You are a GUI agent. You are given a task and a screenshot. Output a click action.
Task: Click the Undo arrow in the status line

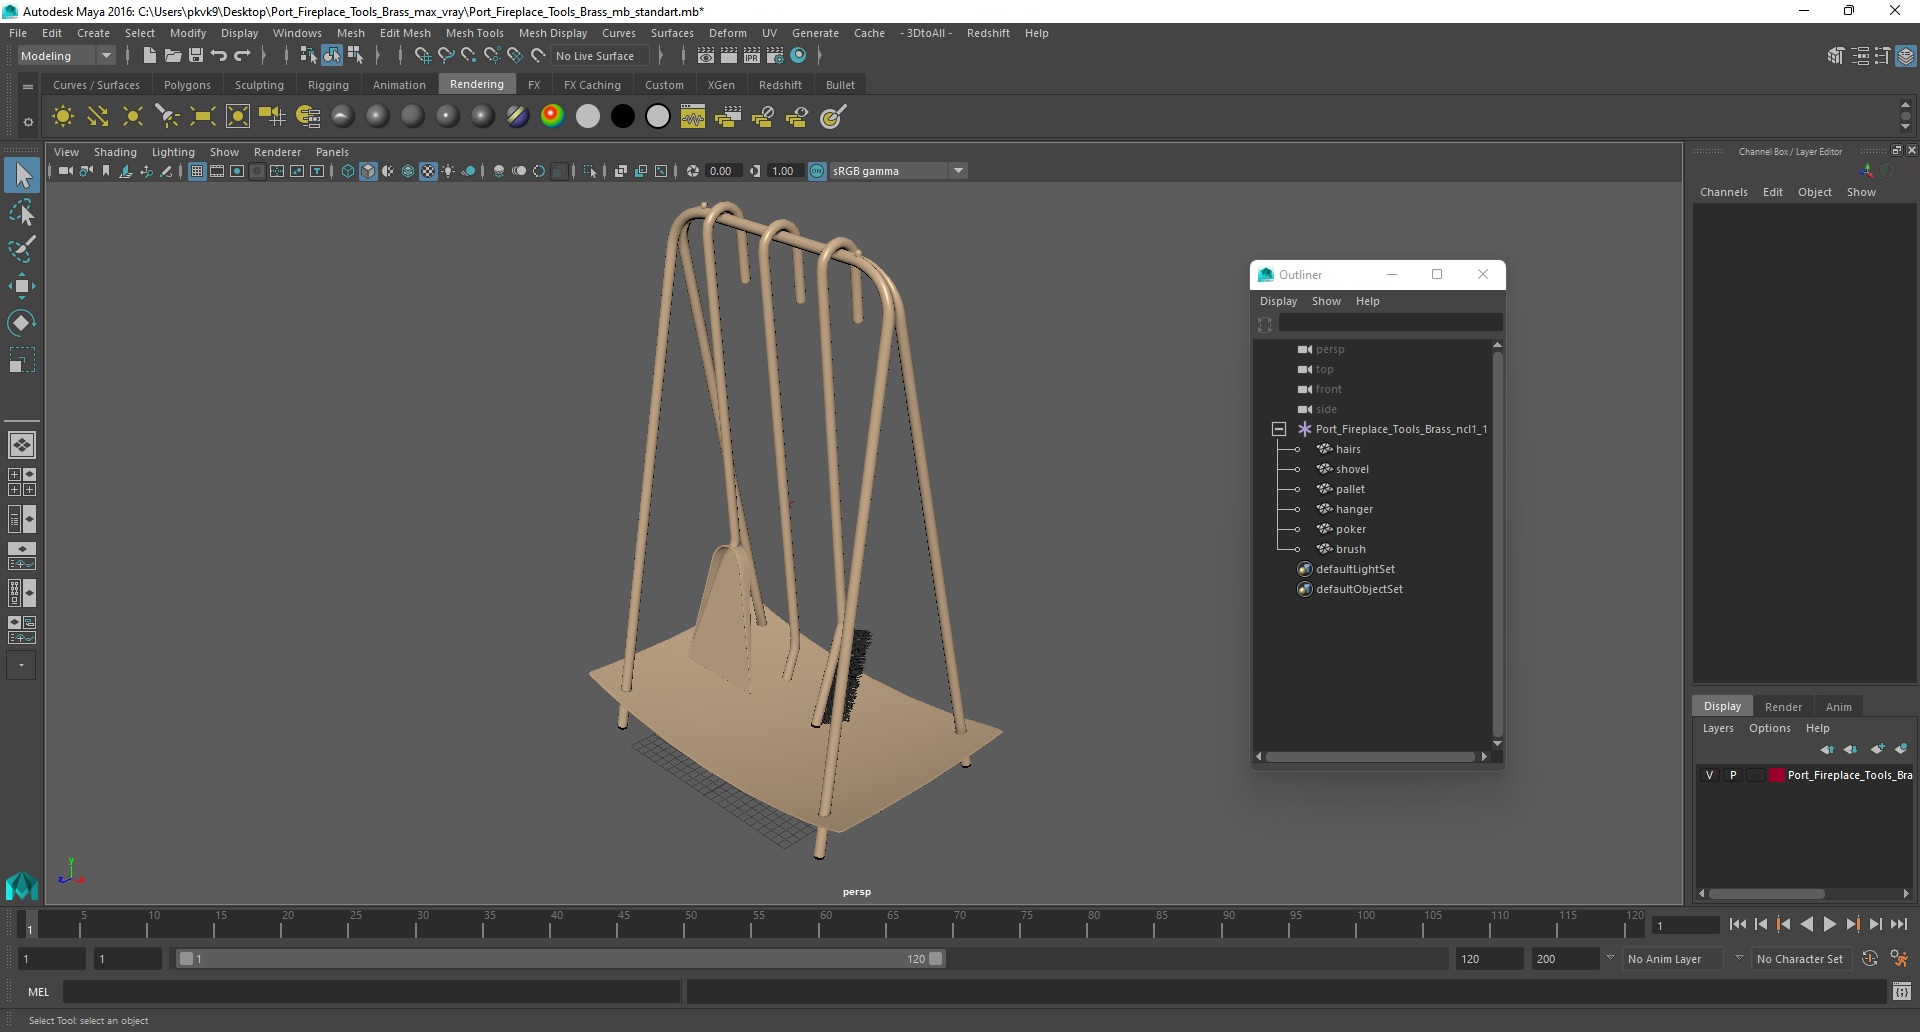(219, 56)
